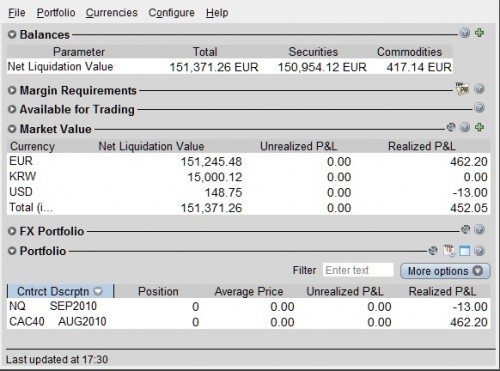The image size is (500, 371).
Task: Click the portfolio margin icon beside Margin Requirements
Action: (x=462, y=89)
